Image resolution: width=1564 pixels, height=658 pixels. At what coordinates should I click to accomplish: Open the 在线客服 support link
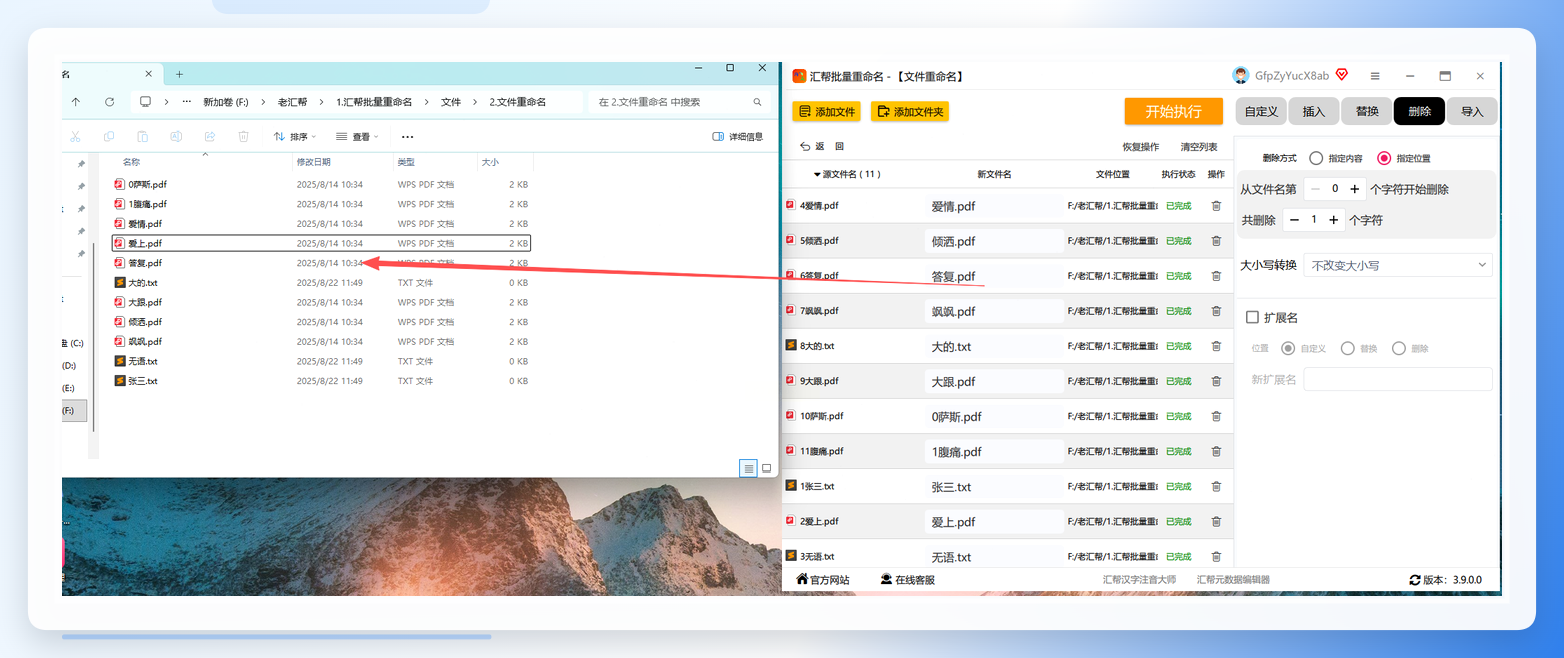907,580
